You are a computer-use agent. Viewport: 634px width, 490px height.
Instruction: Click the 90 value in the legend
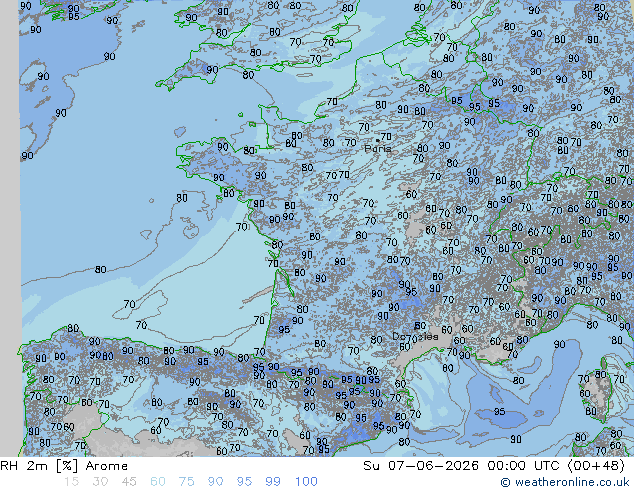(x=215, y=482)
